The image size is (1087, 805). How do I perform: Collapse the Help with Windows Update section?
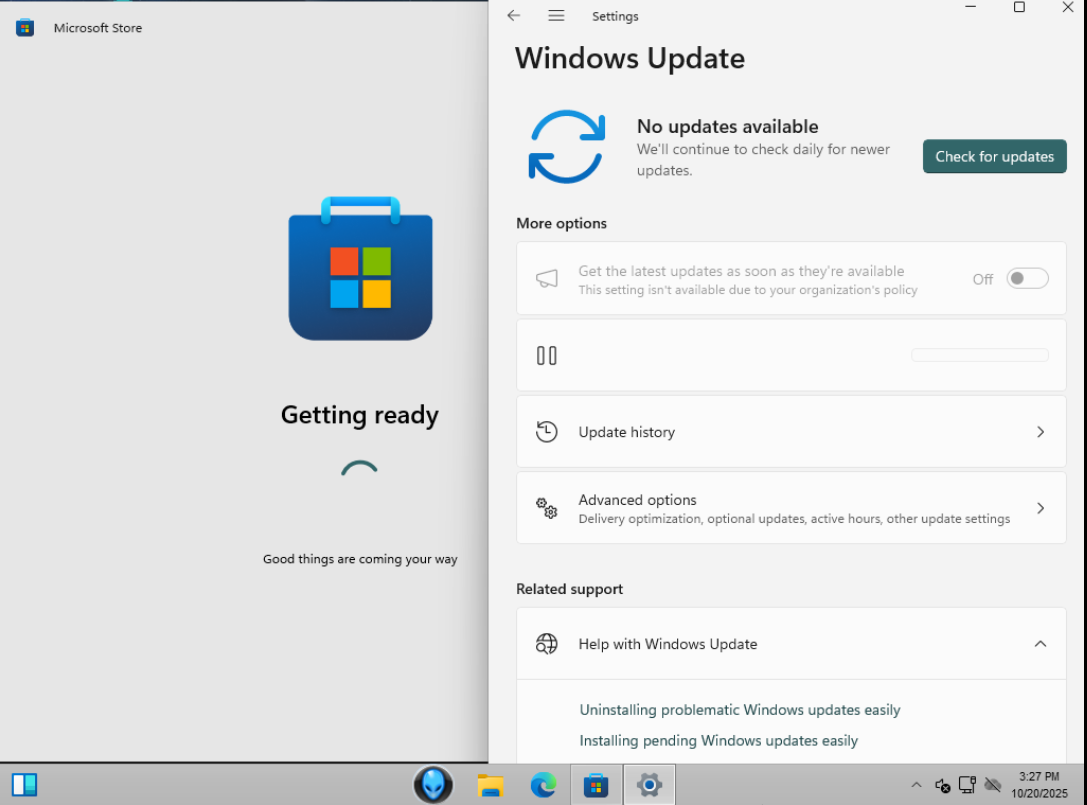[1040, 644]
